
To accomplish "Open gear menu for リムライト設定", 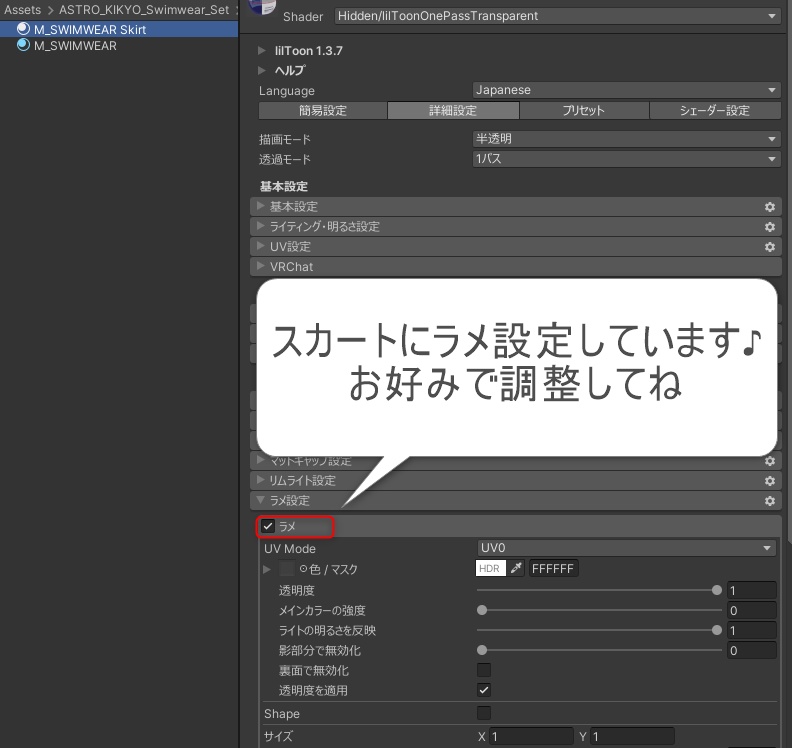I will (x=770, y=481).
